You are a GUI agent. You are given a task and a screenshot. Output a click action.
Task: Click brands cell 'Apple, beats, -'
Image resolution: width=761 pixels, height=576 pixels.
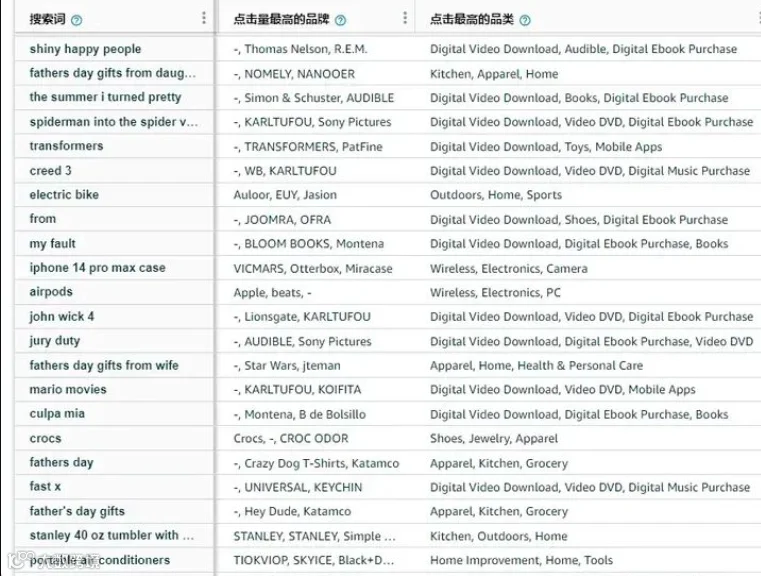pos(272,293)
